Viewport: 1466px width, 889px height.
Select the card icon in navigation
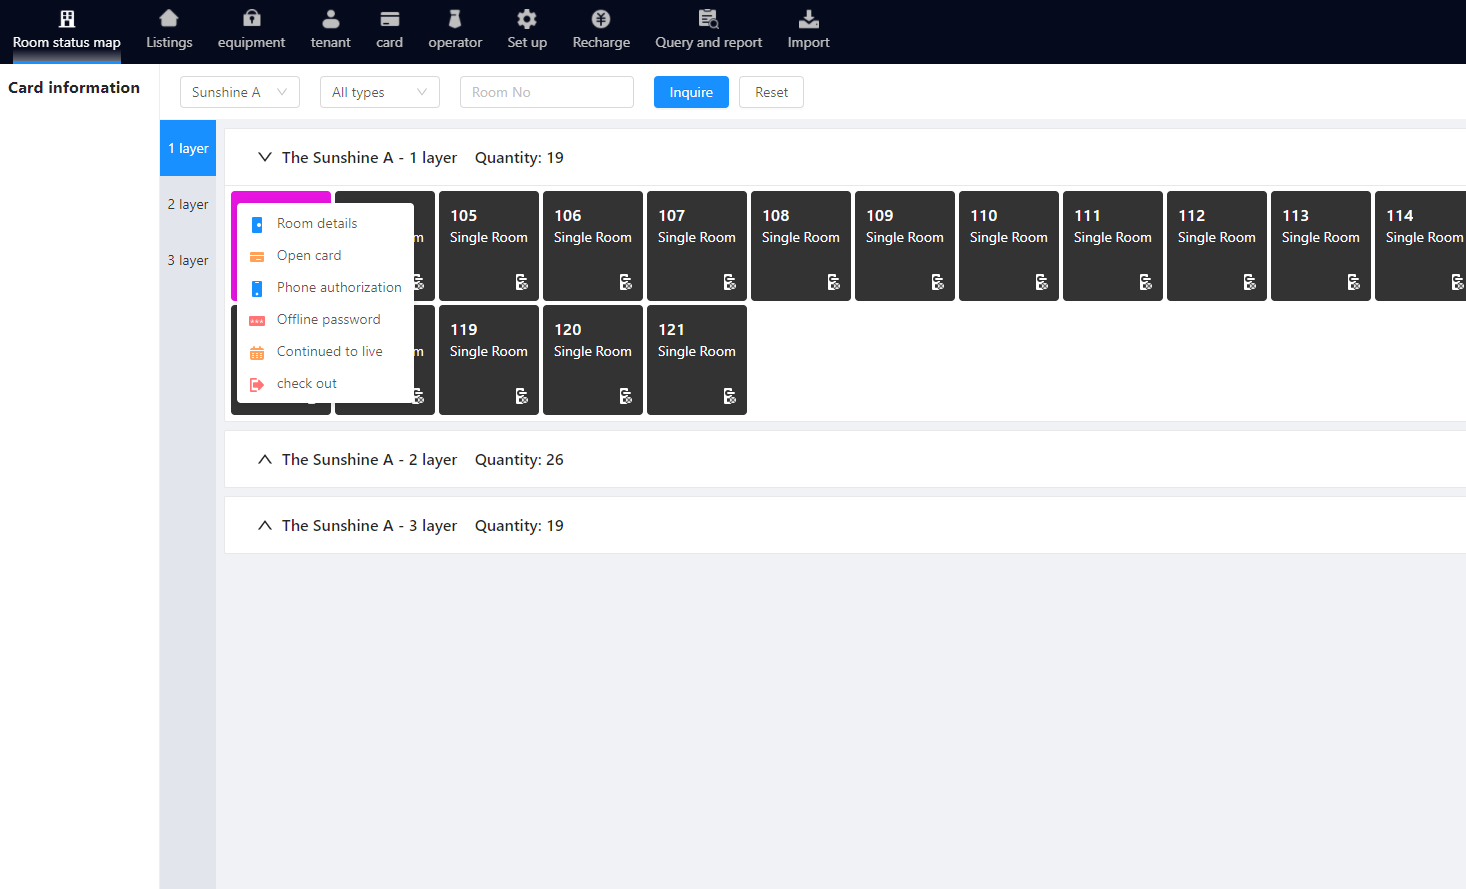coord(389,19)
